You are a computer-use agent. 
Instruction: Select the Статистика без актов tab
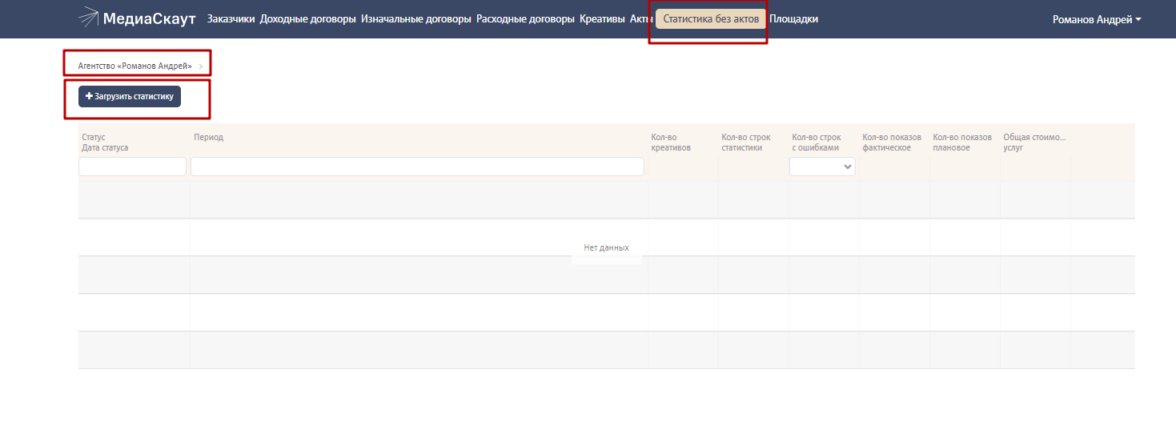tap(711, 19)
